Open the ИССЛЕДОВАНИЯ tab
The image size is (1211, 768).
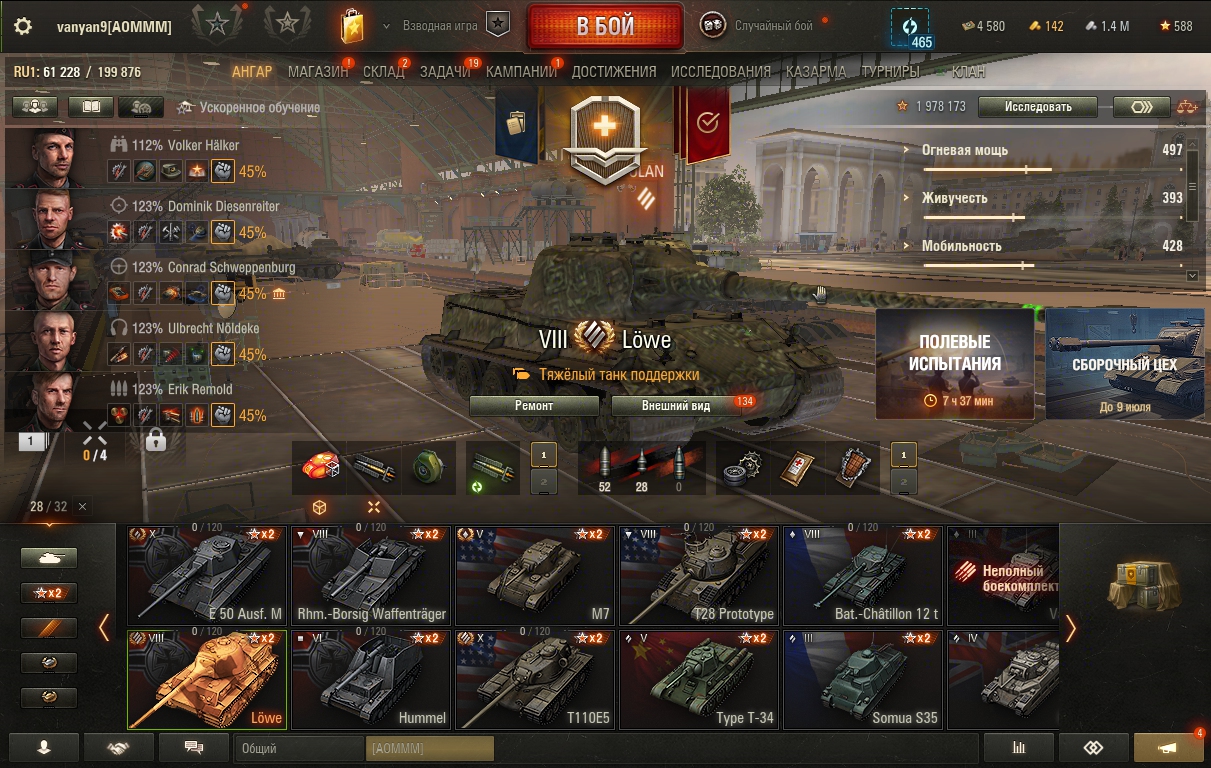(721, 72)
